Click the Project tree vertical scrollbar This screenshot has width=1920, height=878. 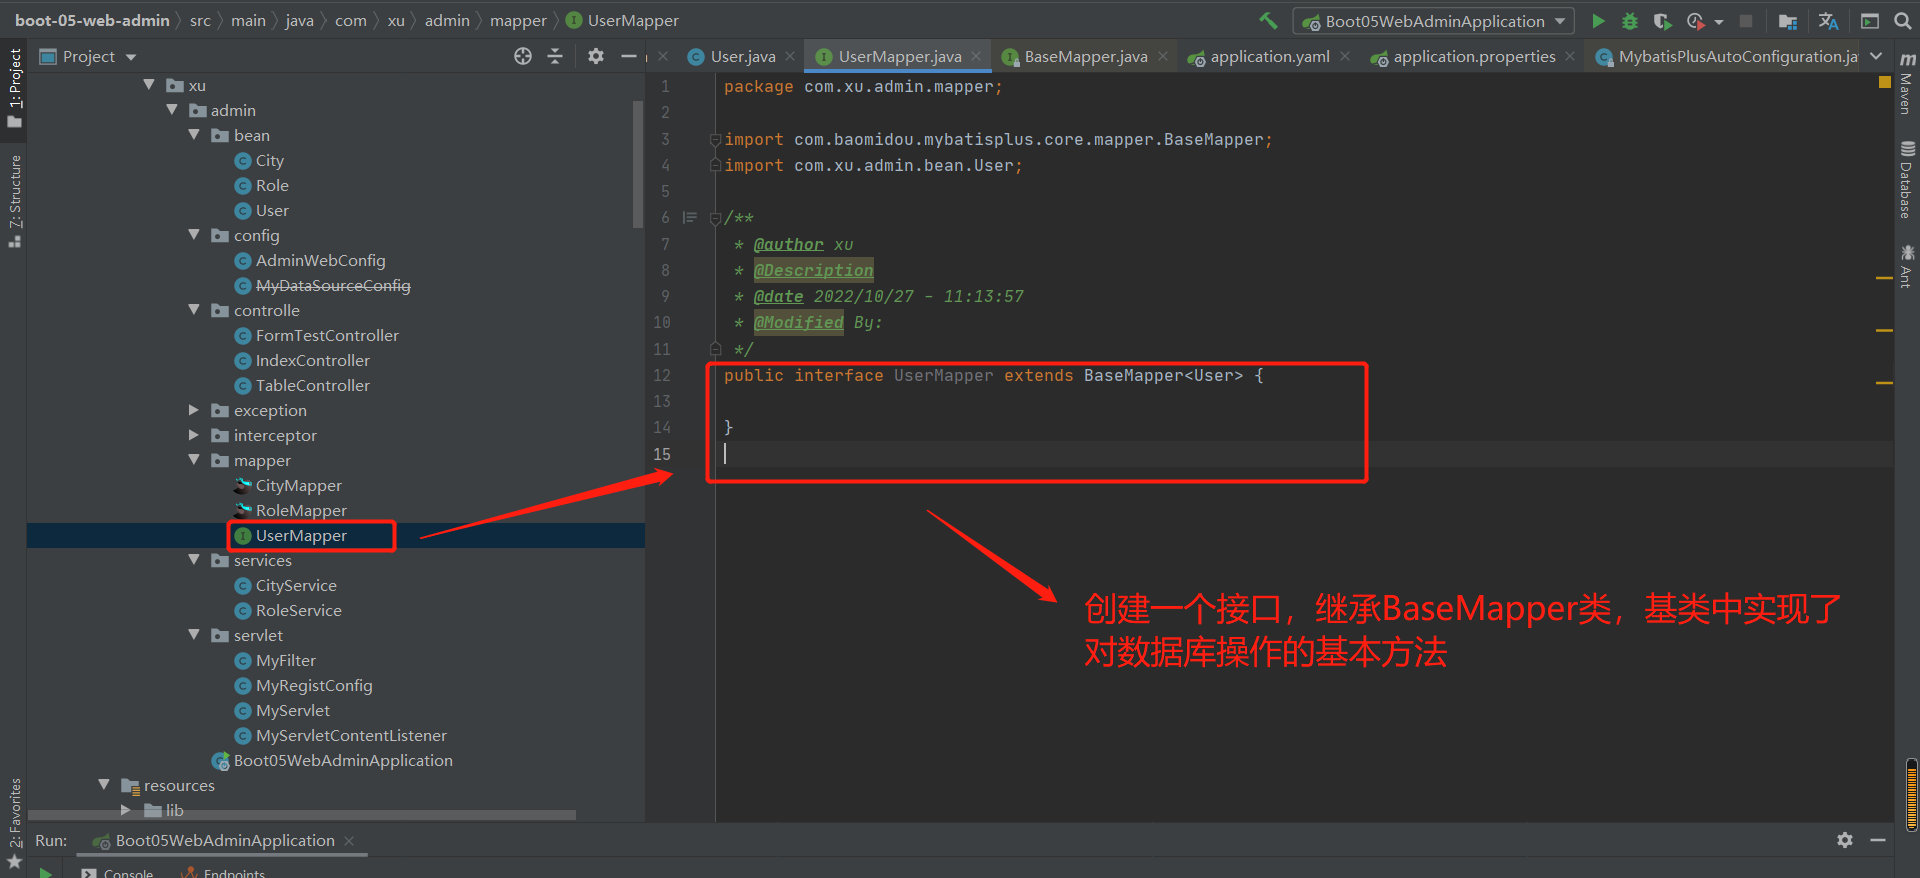(638, 164)
